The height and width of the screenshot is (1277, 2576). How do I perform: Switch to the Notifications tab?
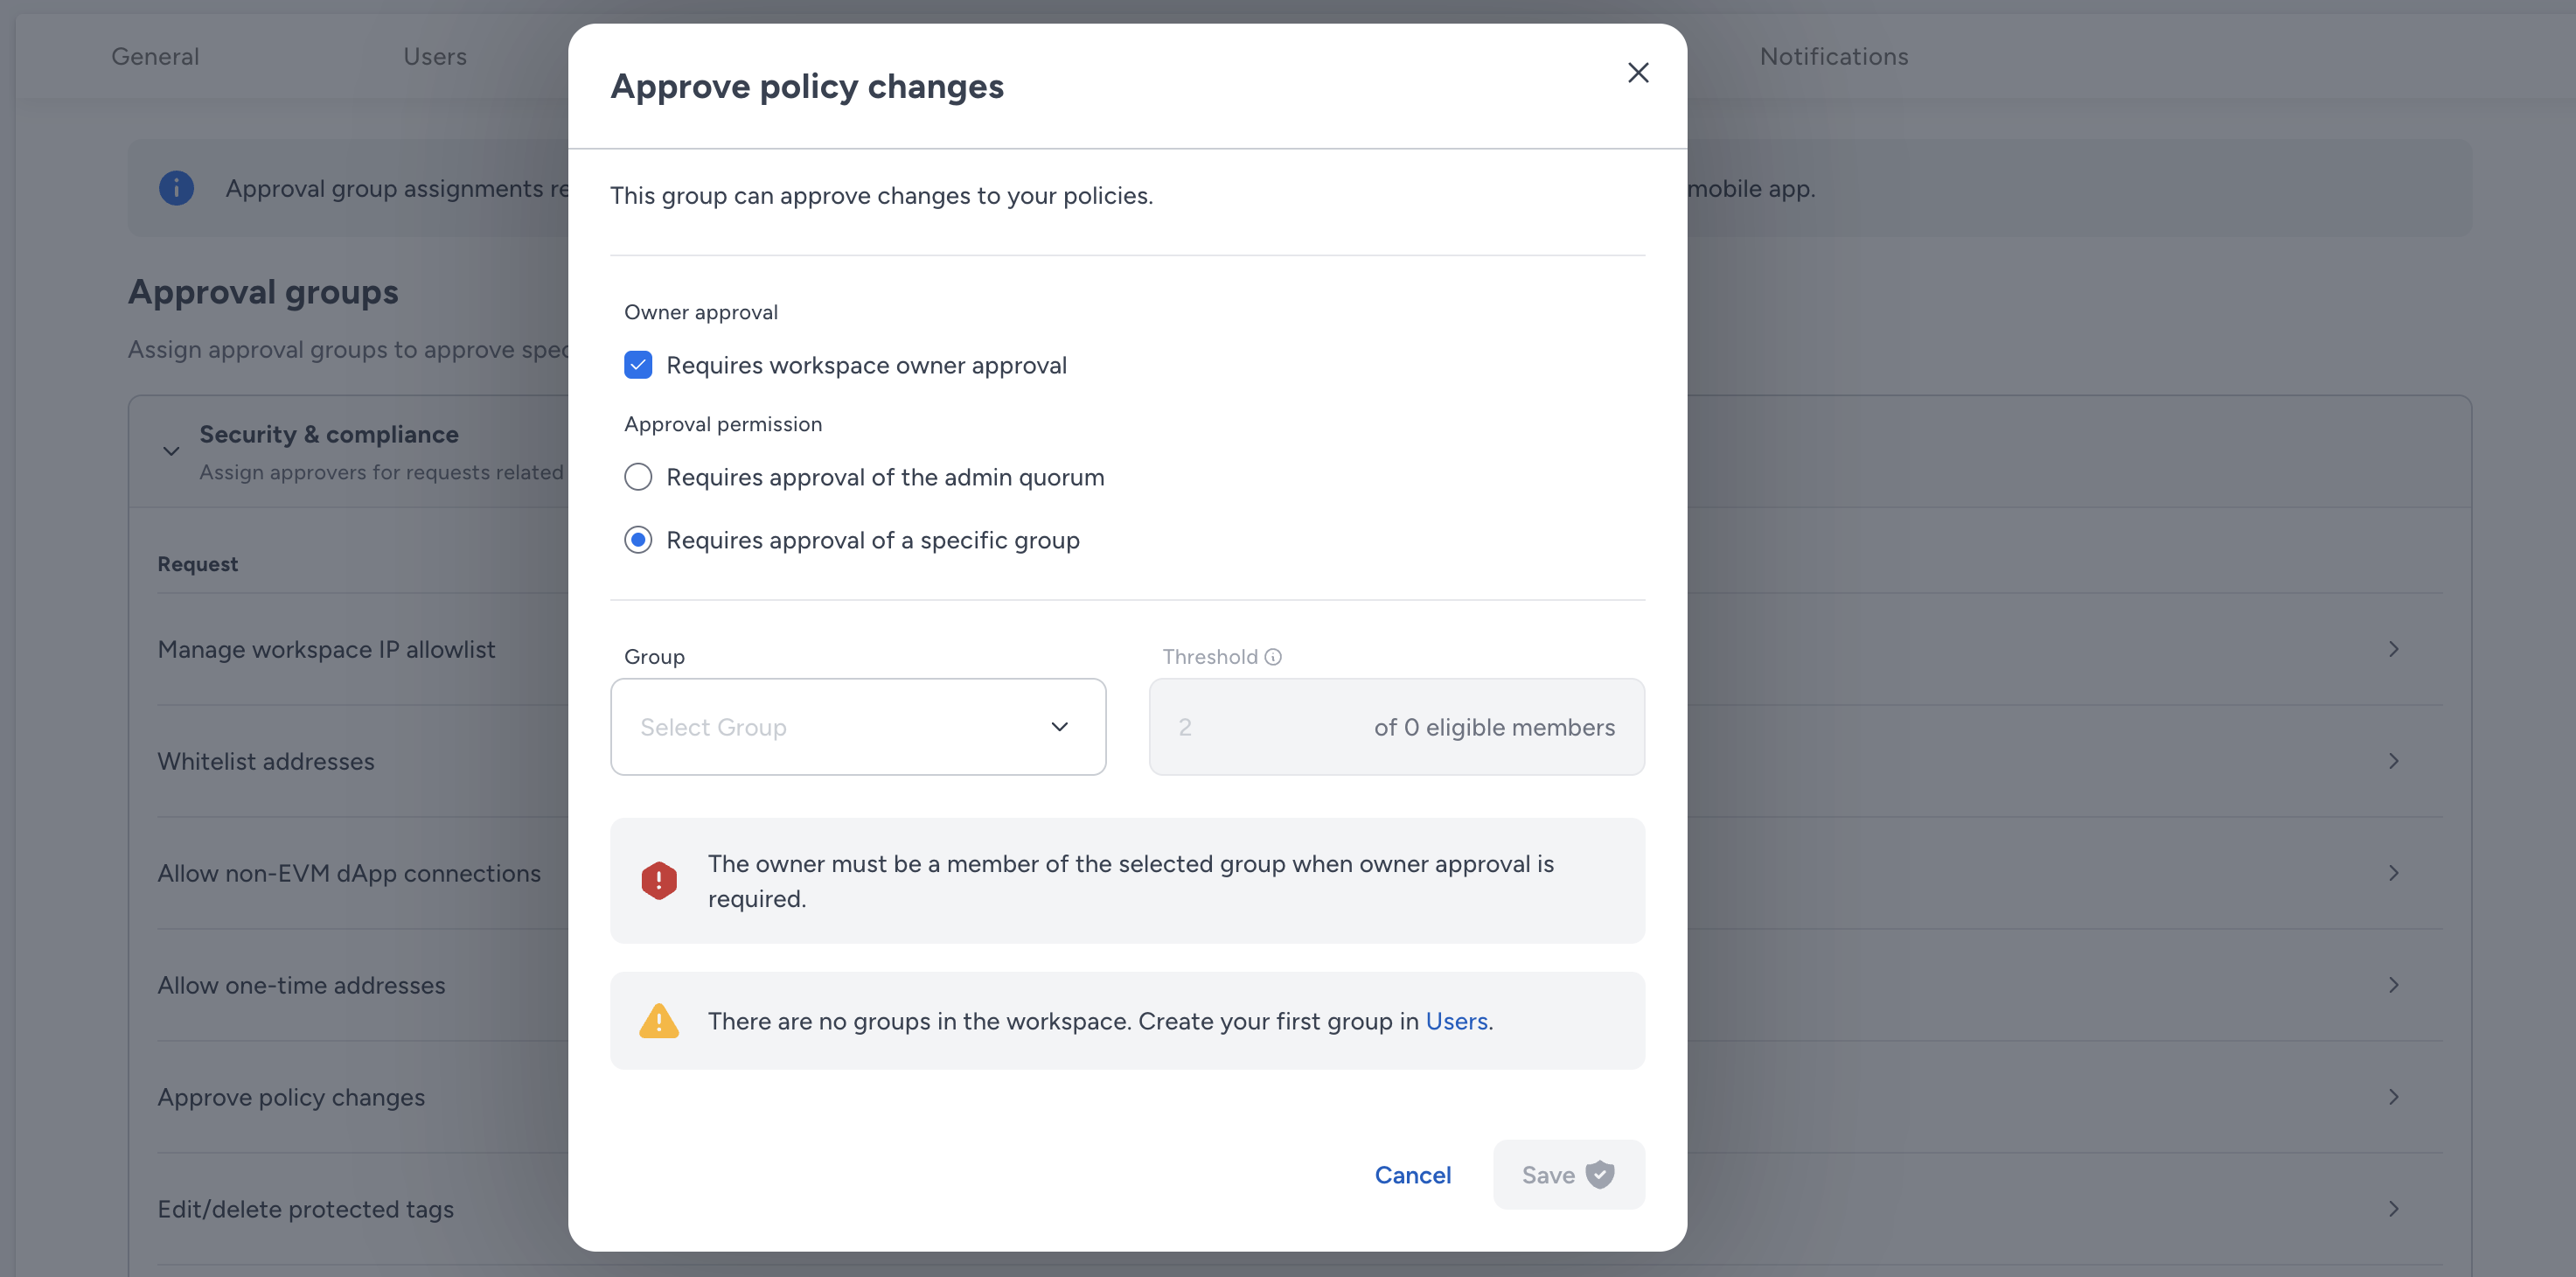1833,57
